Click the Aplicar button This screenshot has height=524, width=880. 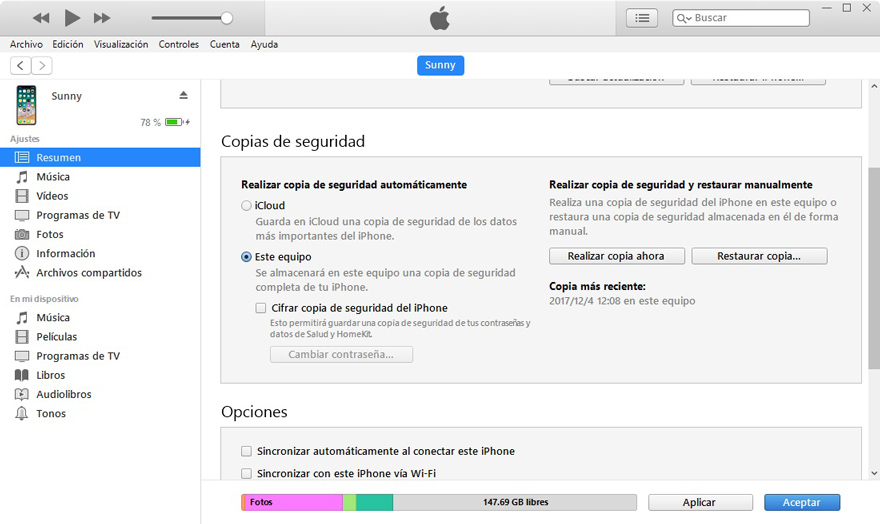click(x=699, y=503)
